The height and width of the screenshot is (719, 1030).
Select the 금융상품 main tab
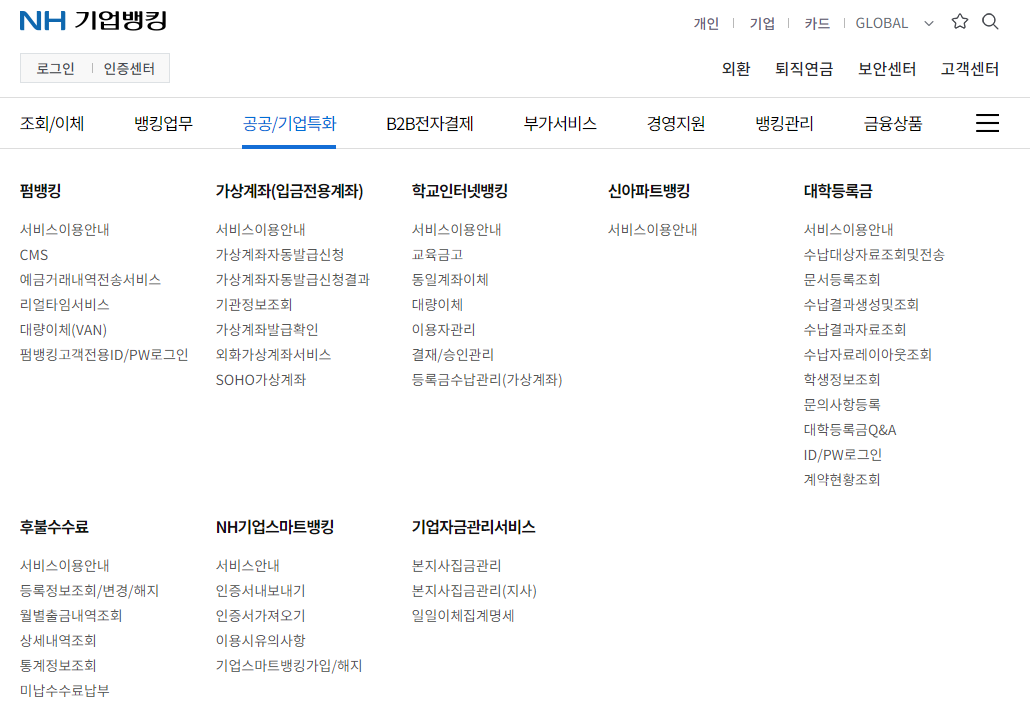[x=893, y=123]
